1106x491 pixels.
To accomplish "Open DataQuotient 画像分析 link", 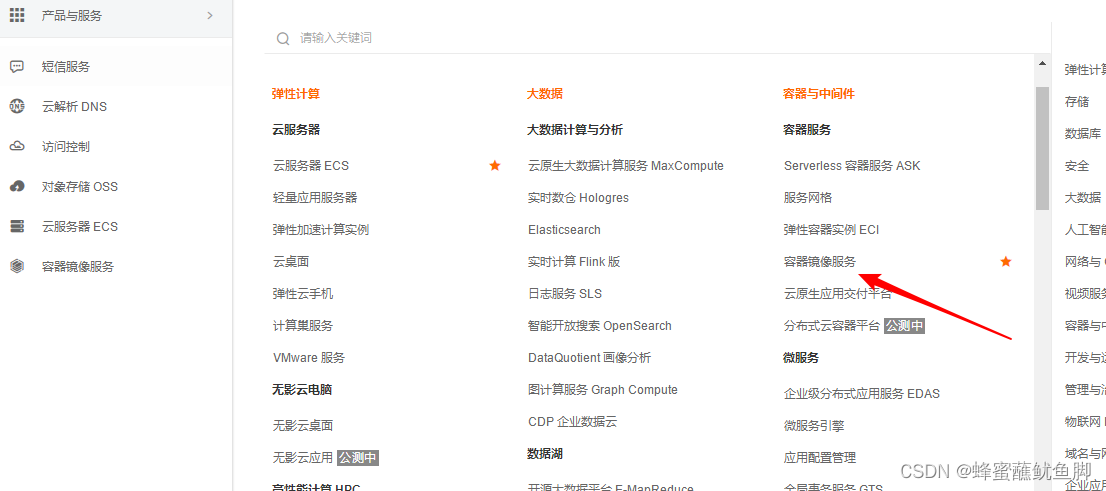I will (590, 358).
